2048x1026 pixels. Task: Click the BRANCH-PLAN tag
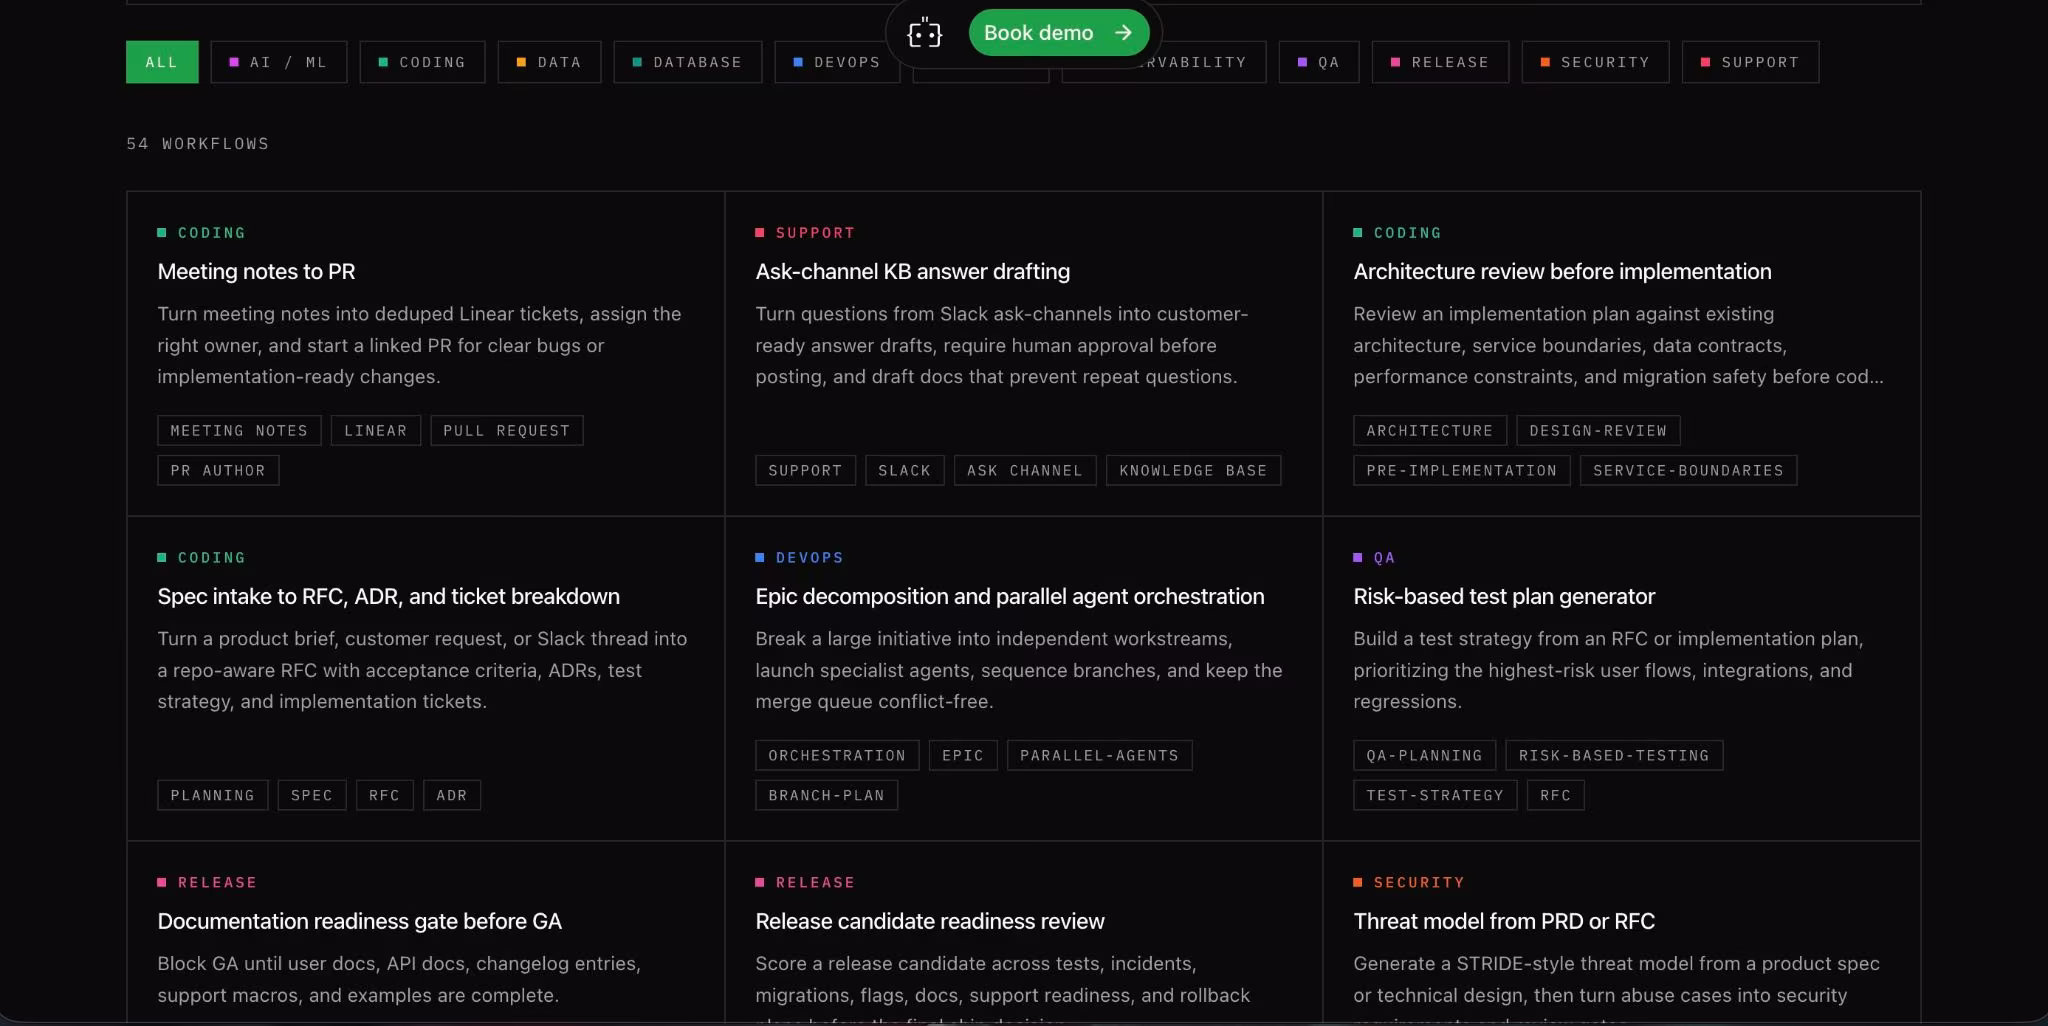(827, 796)
